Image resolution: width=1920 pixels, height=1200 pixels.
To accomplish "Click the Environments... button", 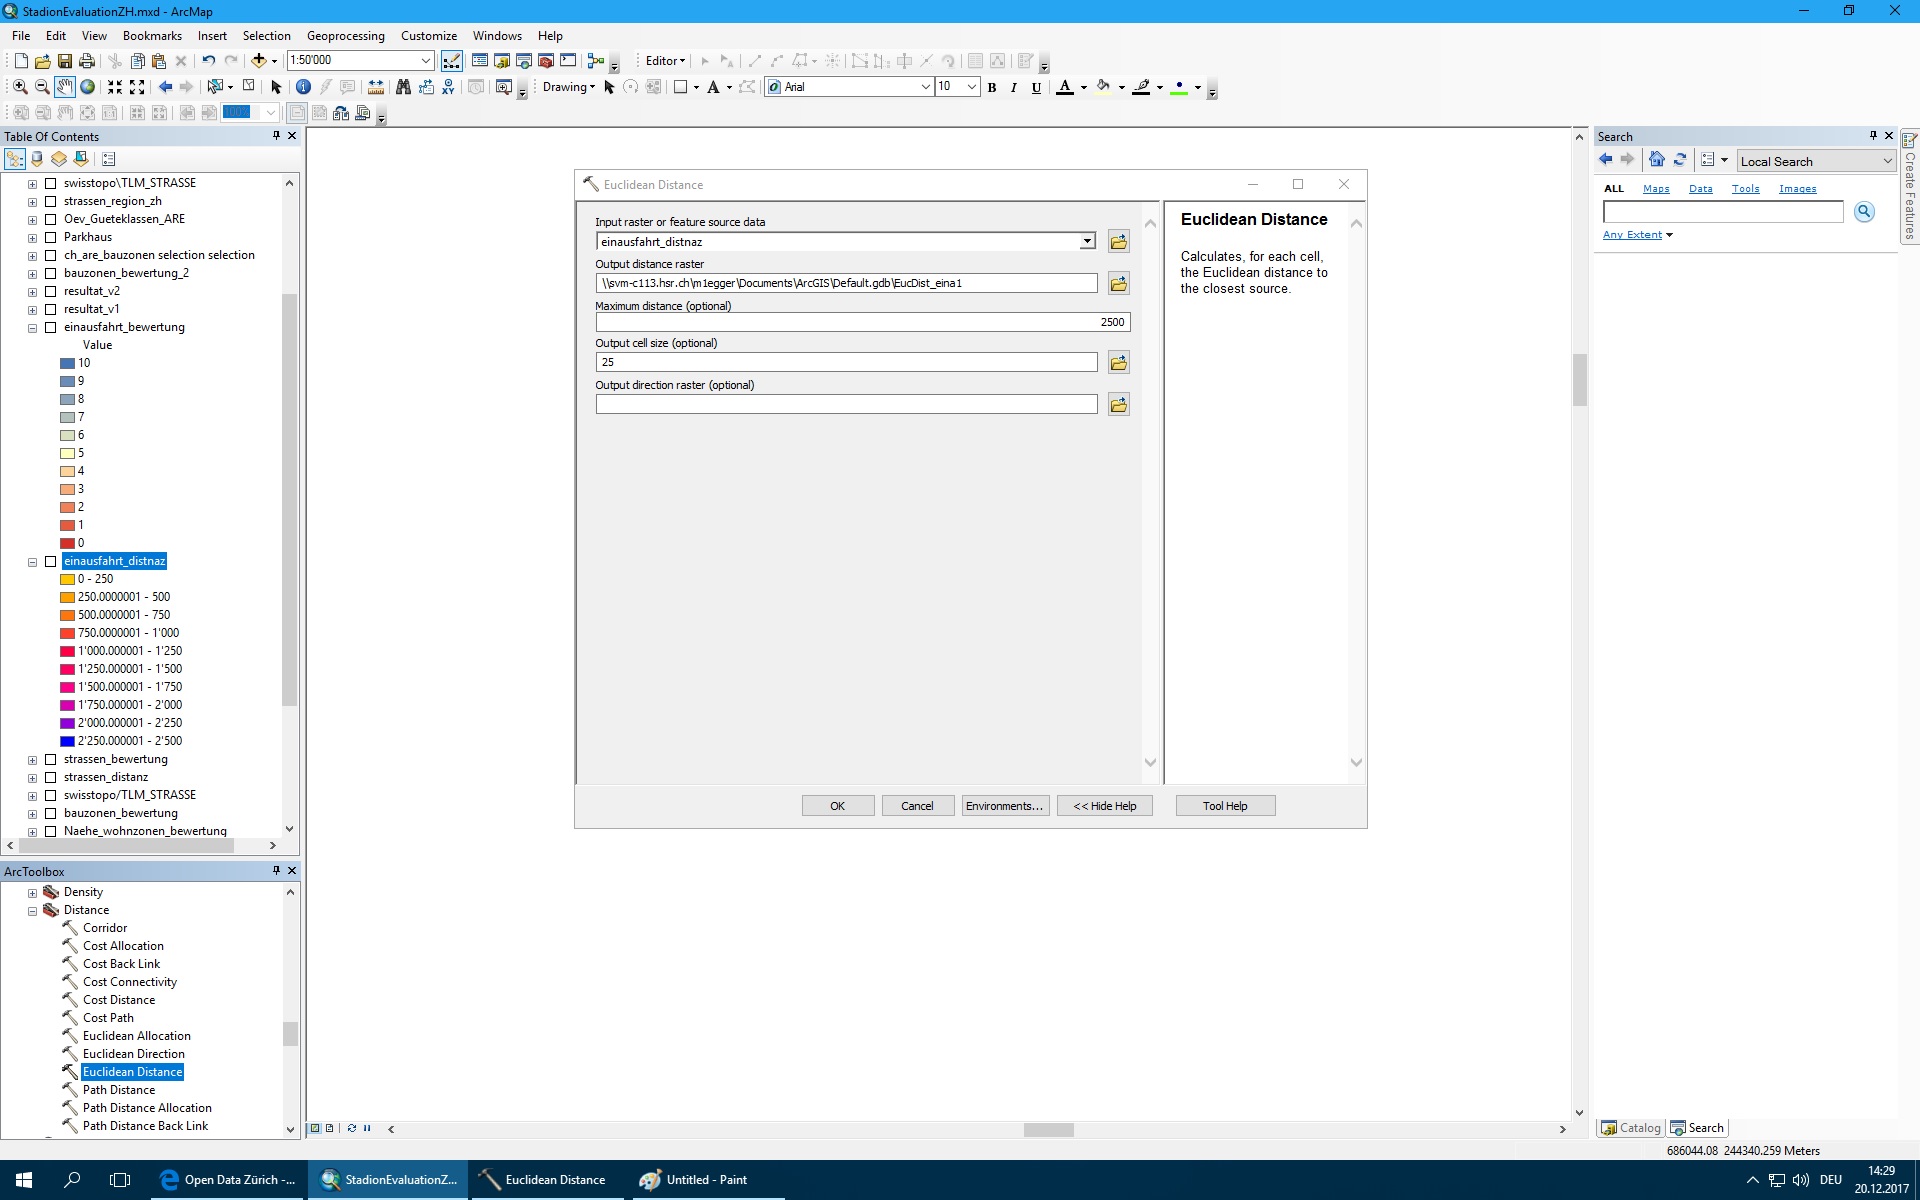I will coord(1003,806).
